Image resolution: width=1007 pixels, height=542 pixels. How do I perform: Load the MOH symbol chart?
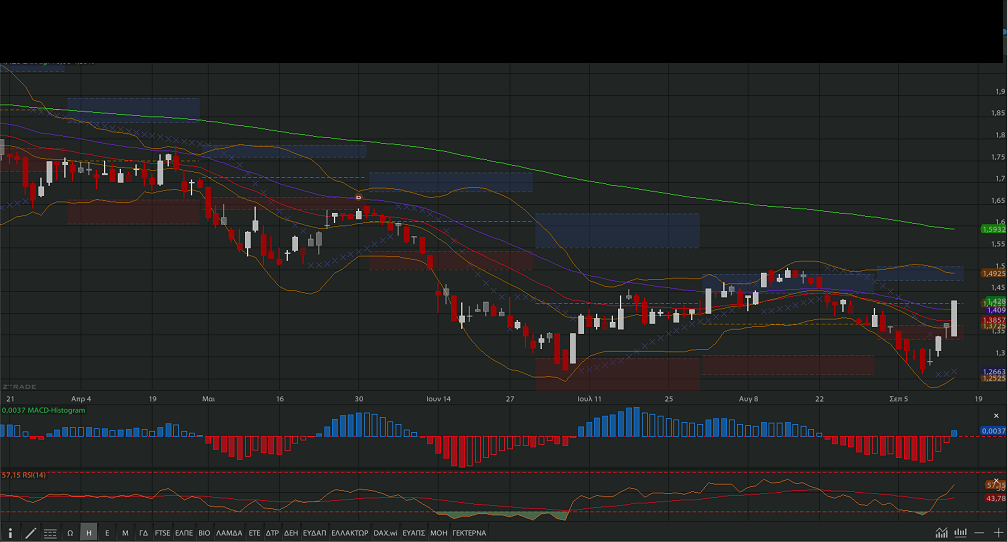(439, 533)
